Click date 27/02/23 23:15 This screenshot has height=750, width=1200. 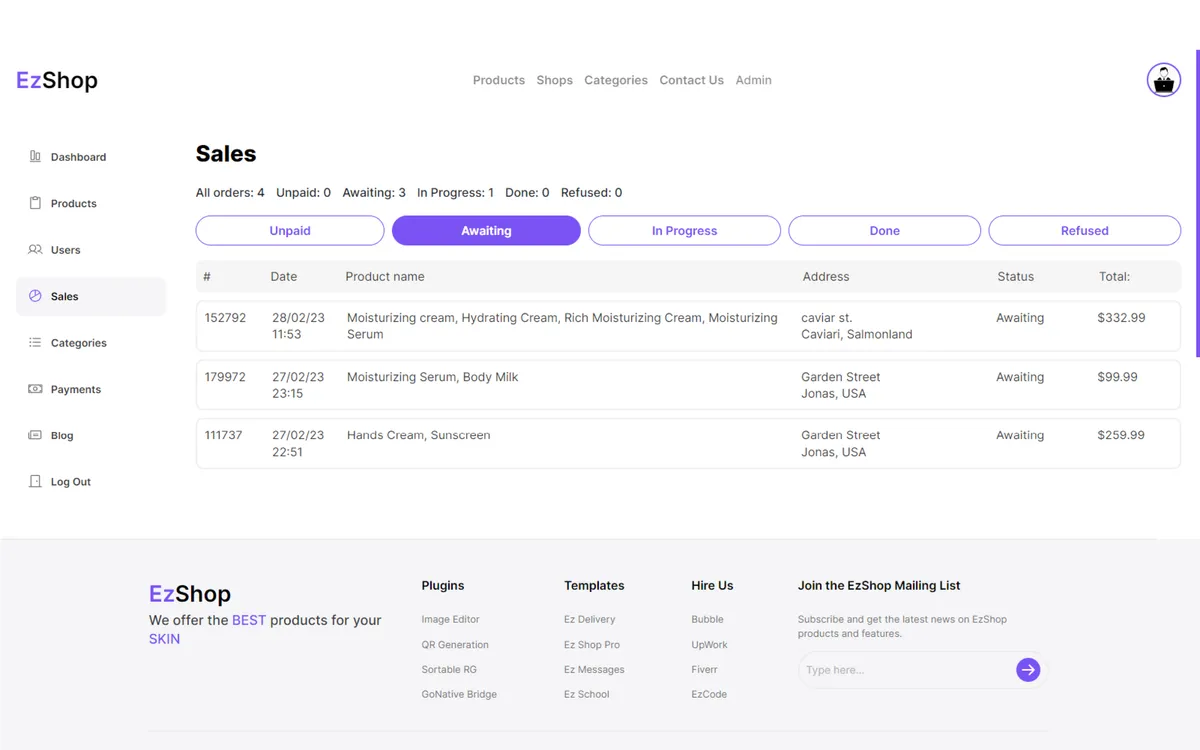[x=298, y=385]
